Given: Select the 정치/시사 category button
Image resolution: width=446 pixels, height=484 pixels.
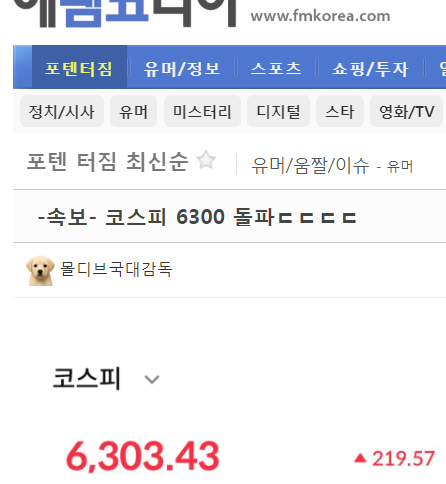Looking at the screenshot, I should coord(62,111).
